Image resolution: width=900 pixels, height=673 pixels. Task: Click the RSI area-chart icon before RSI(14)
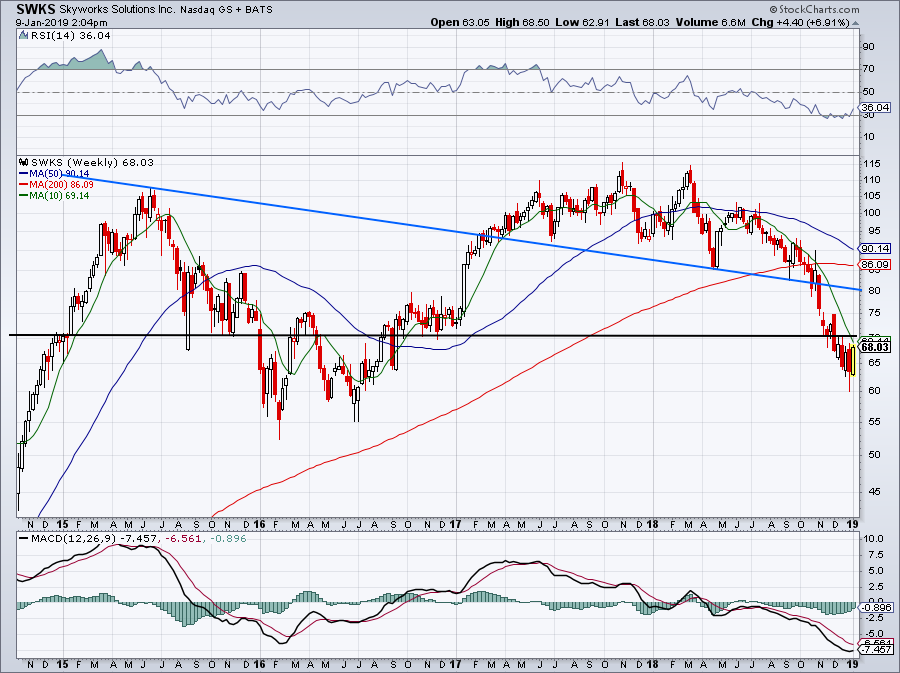[x=24, y=35]
